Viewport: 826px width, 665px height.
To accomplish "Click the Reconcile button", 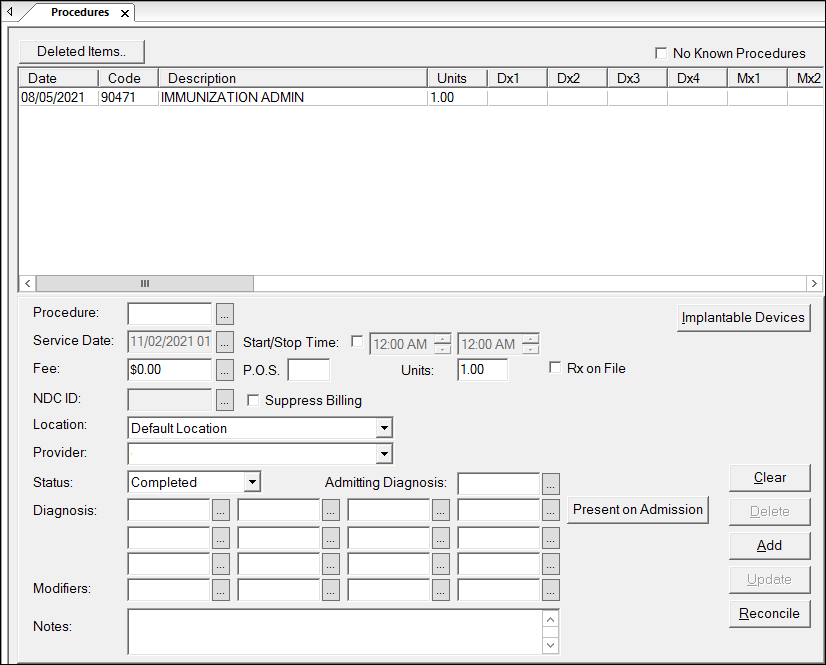I will coord(770,613).
